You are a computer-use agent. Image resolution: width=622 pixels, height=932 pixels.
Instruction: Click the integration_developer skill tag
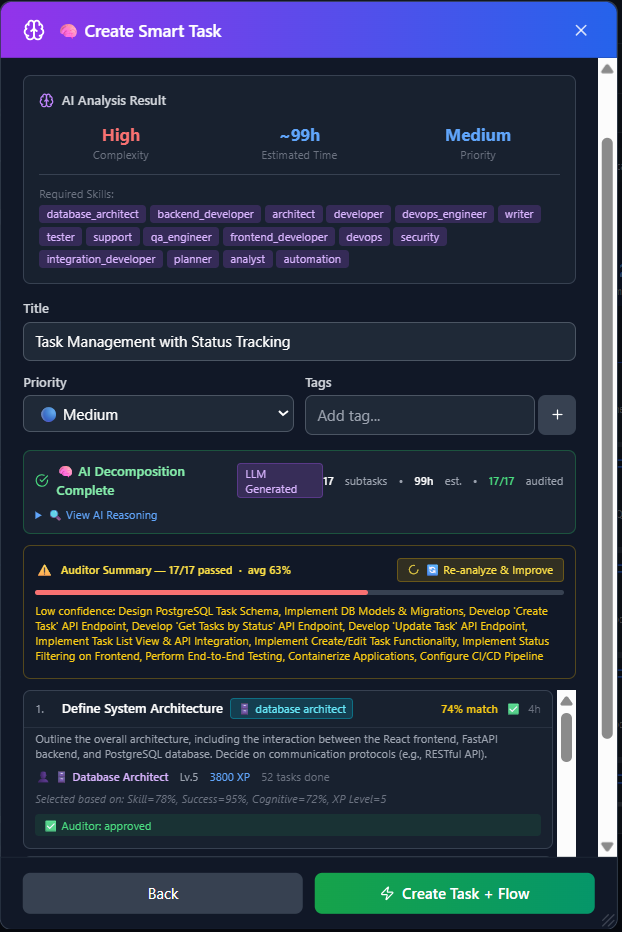click(x=100, y=259)
